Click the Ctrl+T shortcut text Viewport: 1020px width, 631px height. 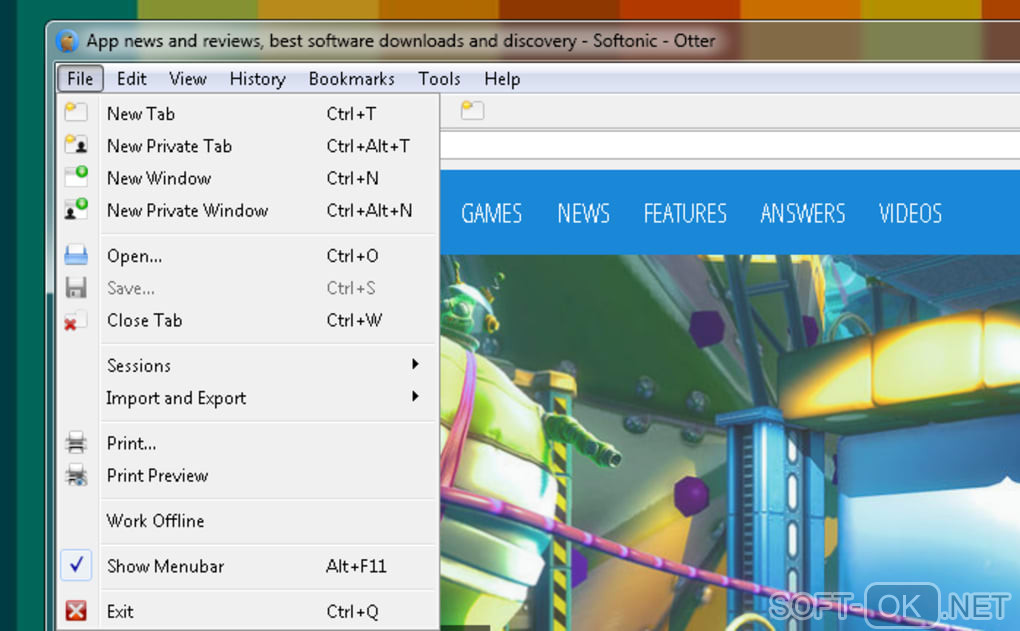pos(351,114)
